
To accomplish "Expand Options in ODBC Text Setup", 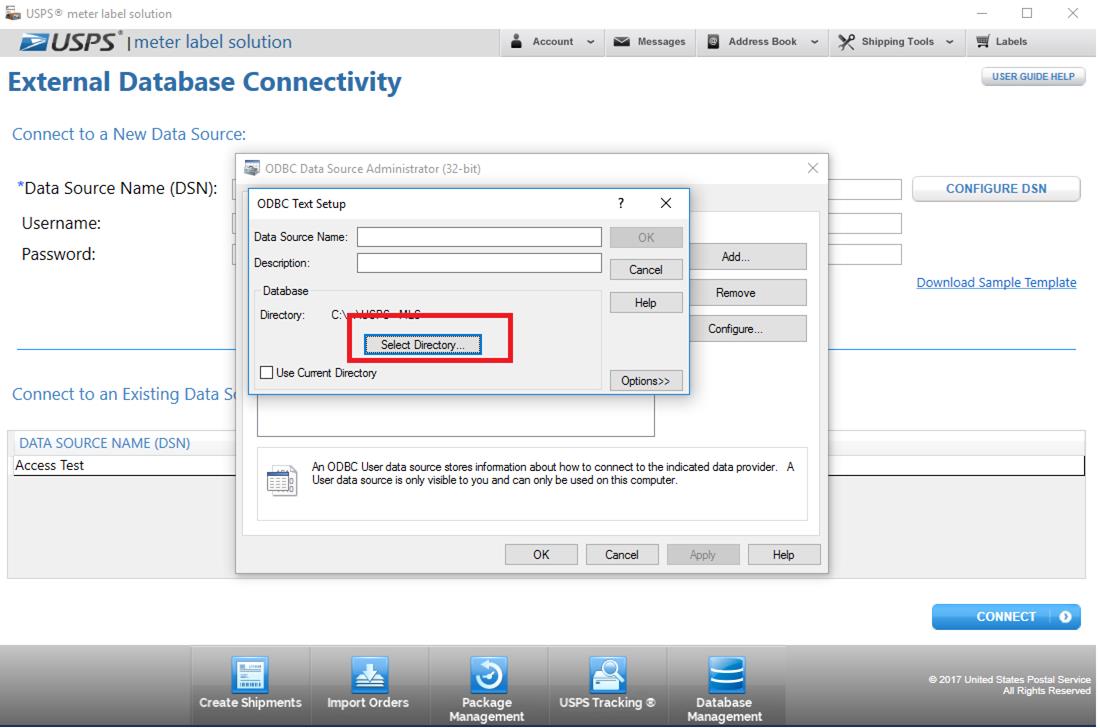I will 645,381.
